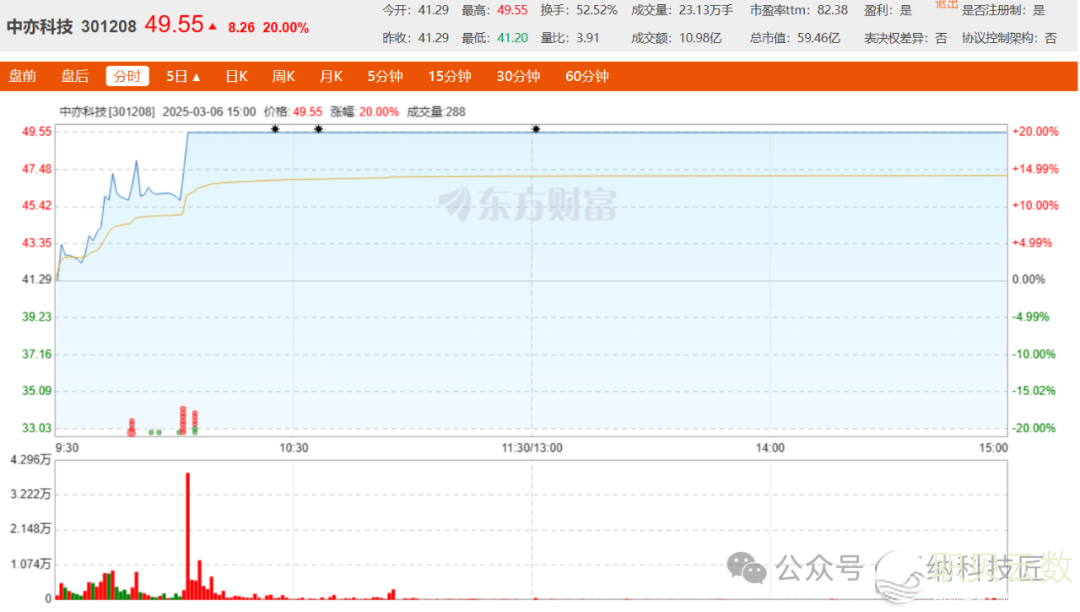Click the 35.09 price axis label
Image resolution: width=1080 pixels, height=612 pixels.
pyautogui.click(x=37, y=390)
